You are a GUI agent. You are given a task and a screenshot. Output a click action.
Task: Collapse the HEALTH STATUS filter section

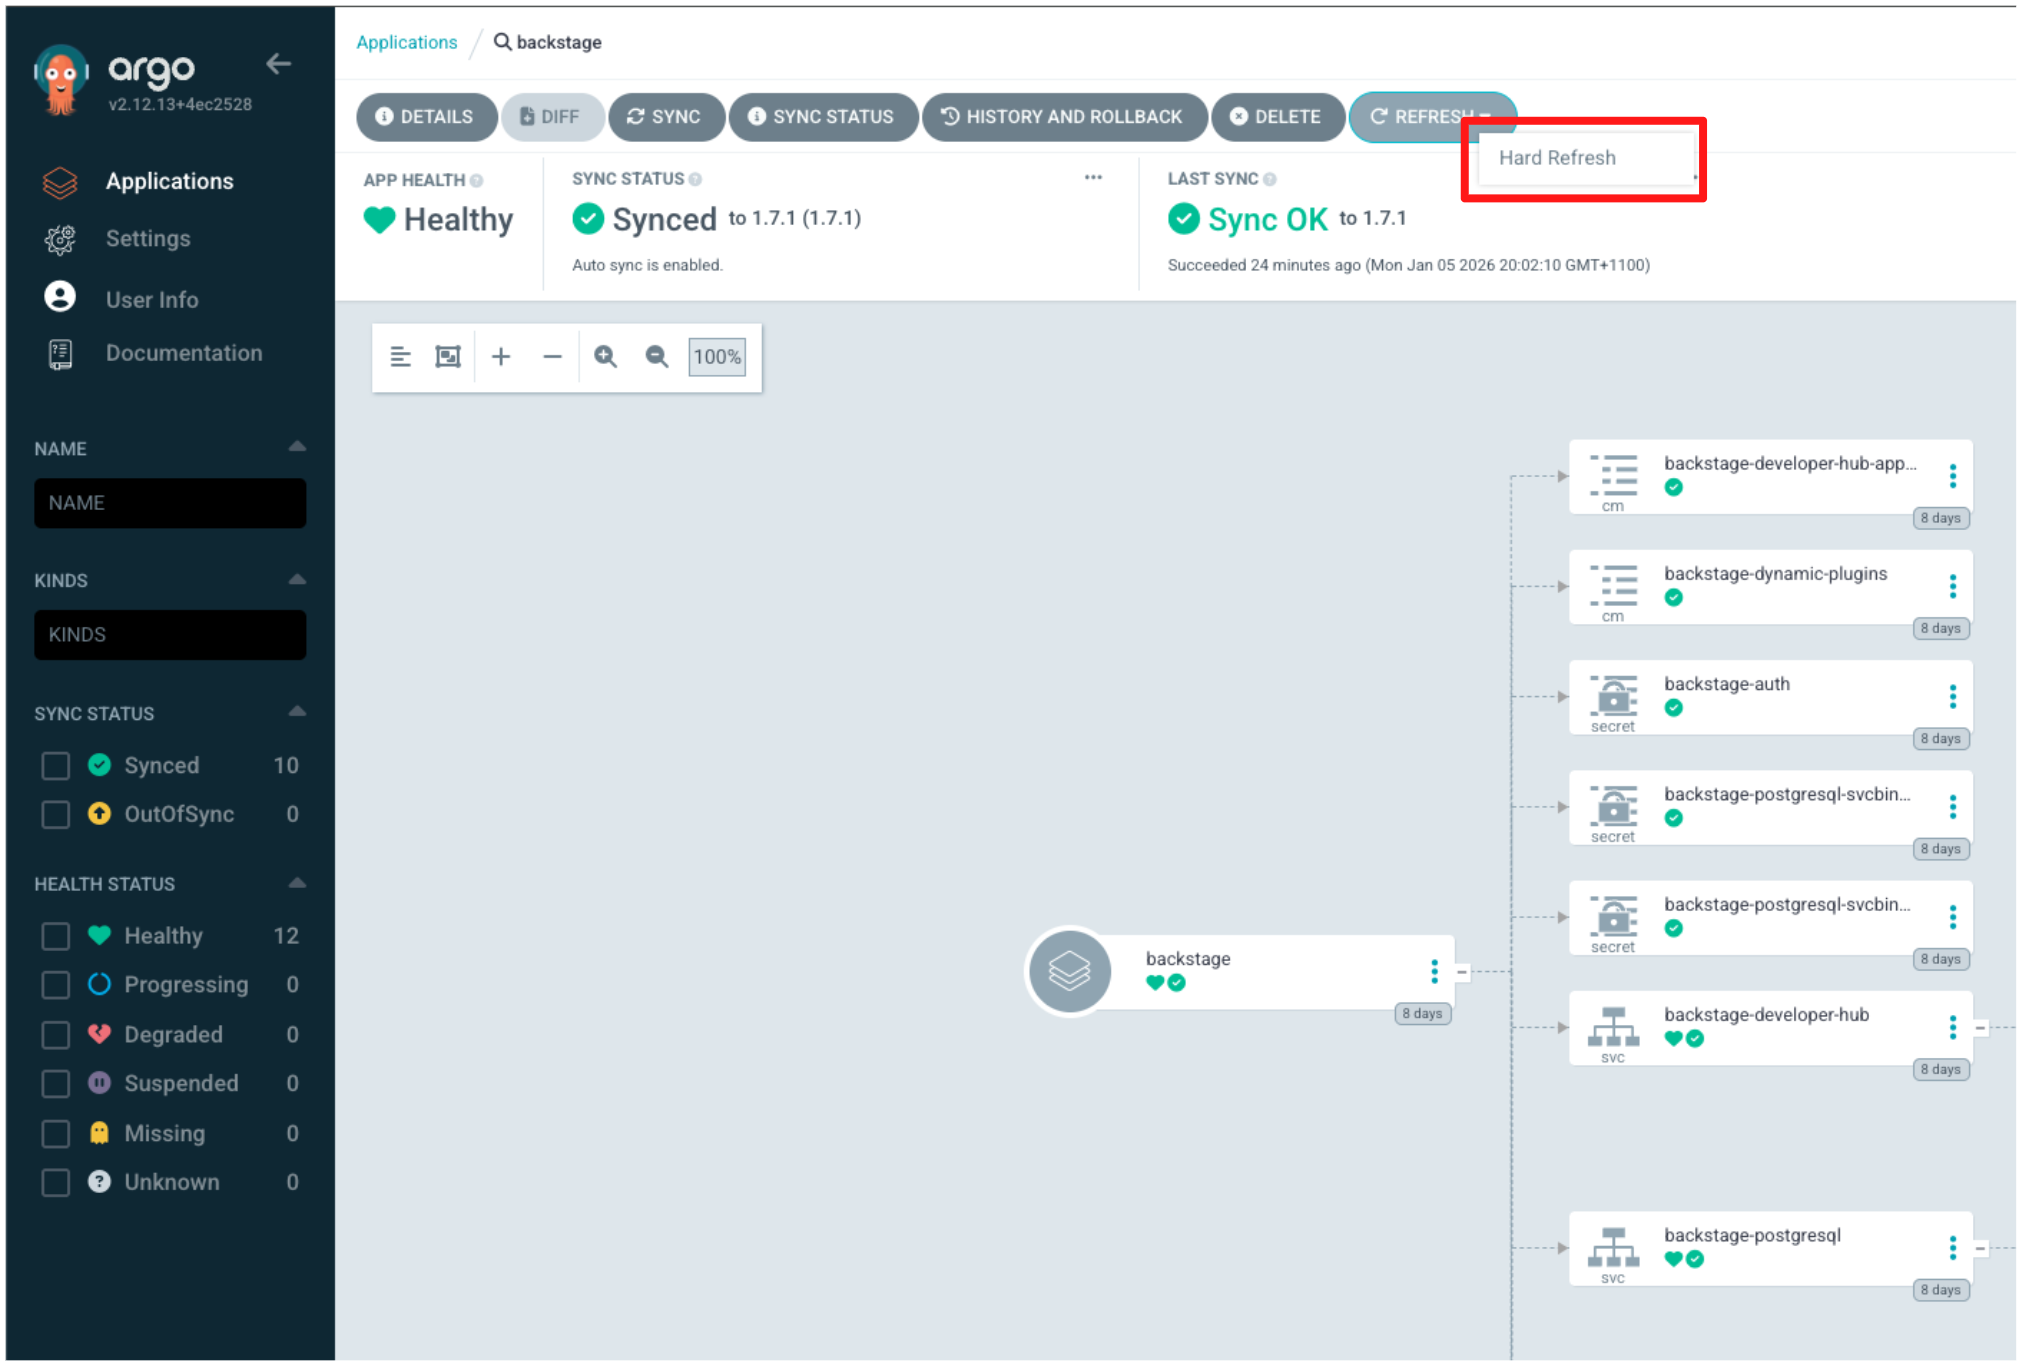tap(297, 884)
